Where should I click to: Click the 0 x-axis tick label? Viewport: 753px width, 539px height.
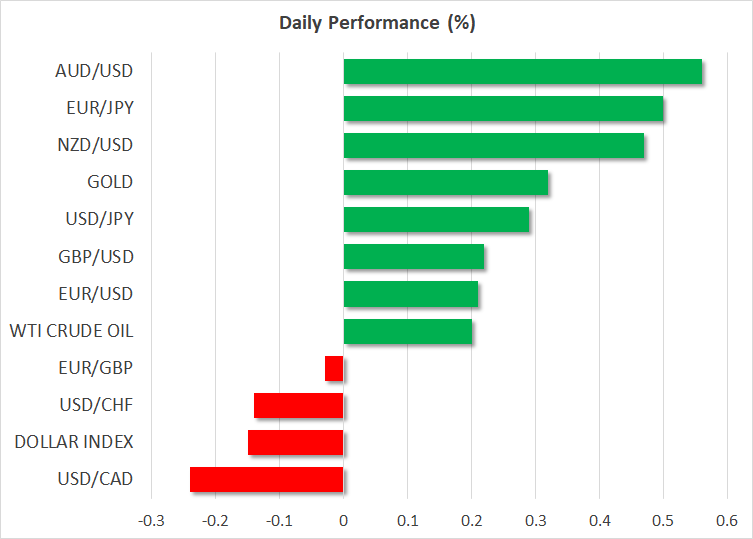(x=343, y=520)
